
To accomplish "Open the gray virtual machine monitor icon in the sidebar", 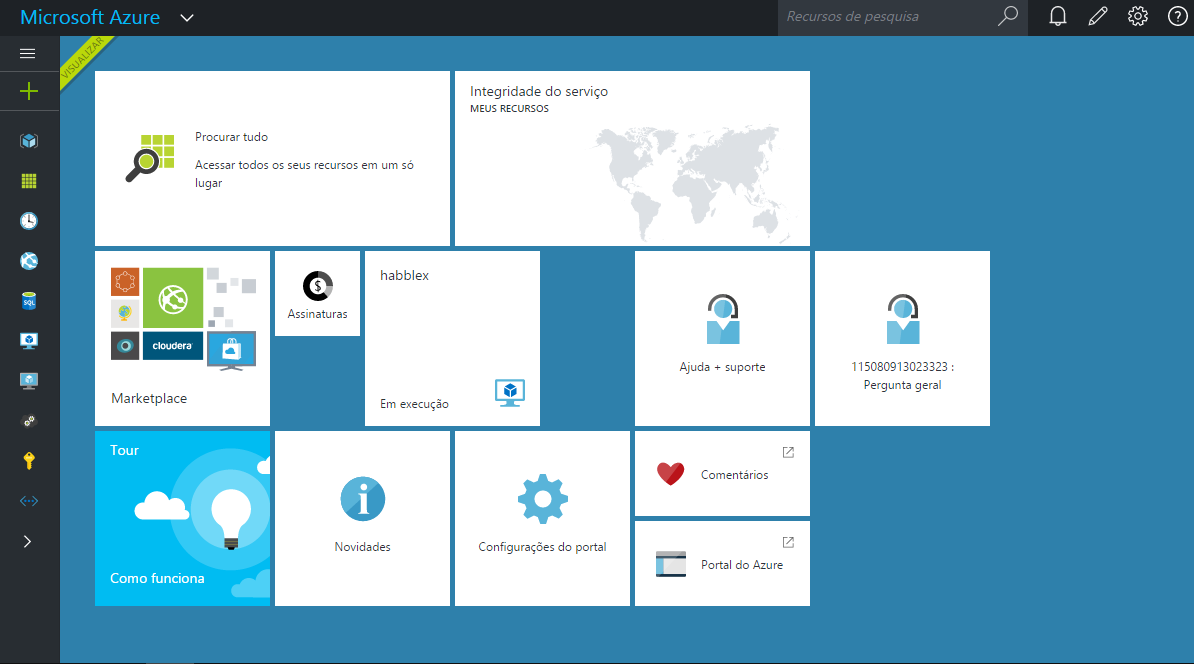I will [29, 381].
